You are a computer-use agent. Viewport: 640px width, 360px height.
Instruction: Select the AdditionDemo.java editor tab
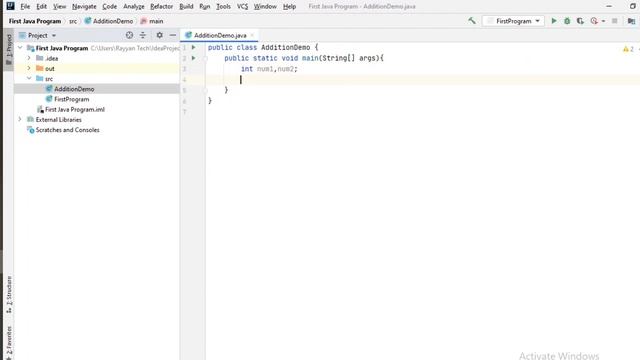(x=220, y=36)
